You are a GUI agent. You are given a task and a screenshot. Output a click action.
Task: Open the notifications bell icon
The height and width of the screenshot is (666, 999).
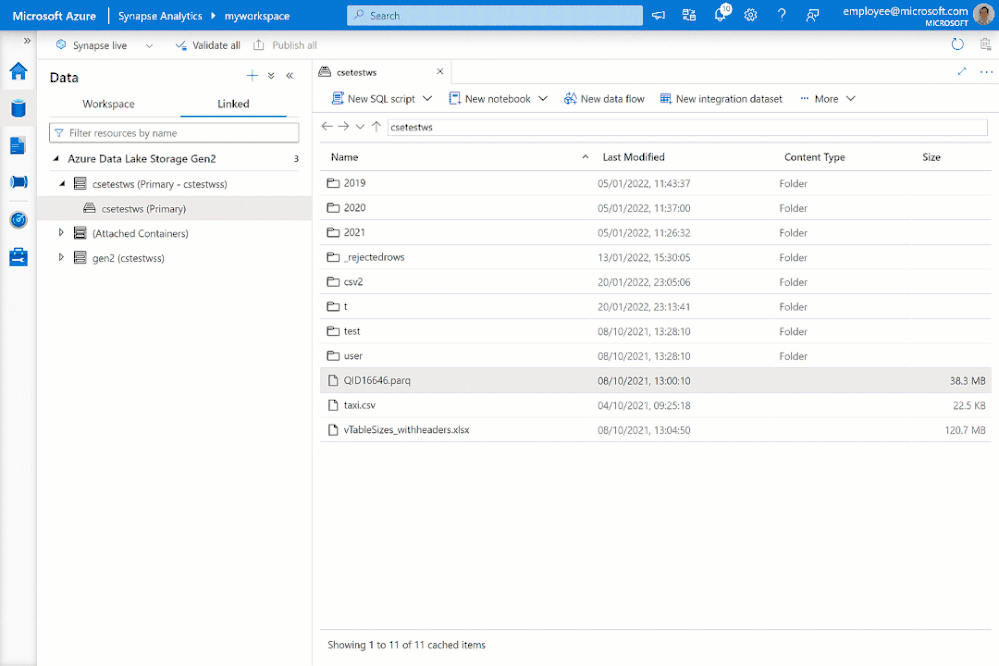[x=721, y=14]
